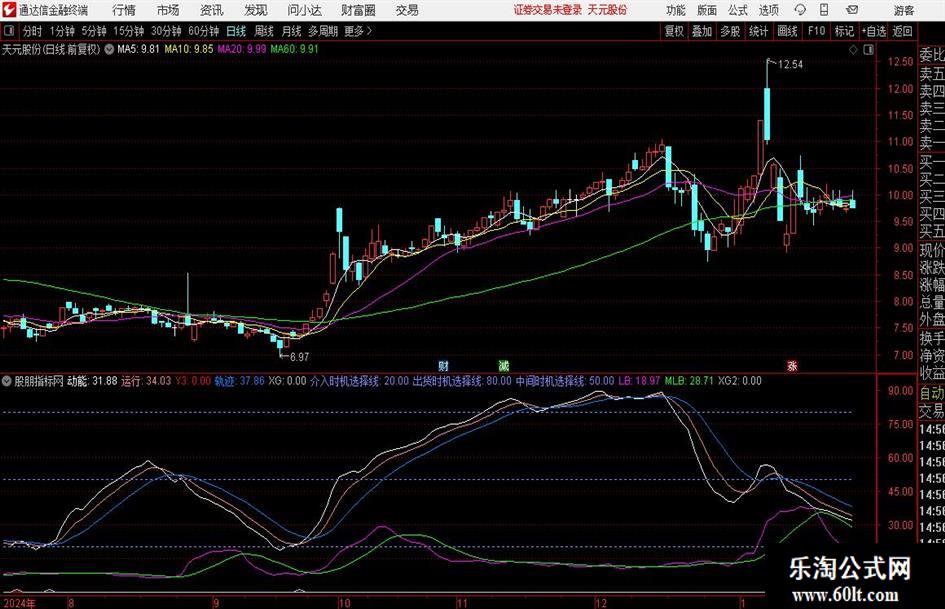
Task: Switch to the 周线 period tab
Action: [263, 31]
